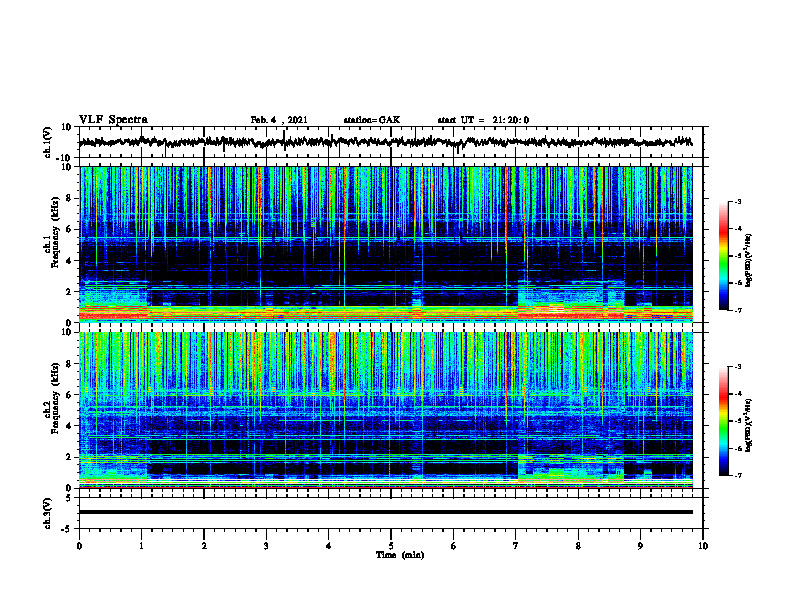Click time axis tick label "7"
The width and height of the screenshot is (792, 612).
coord(516,546)
